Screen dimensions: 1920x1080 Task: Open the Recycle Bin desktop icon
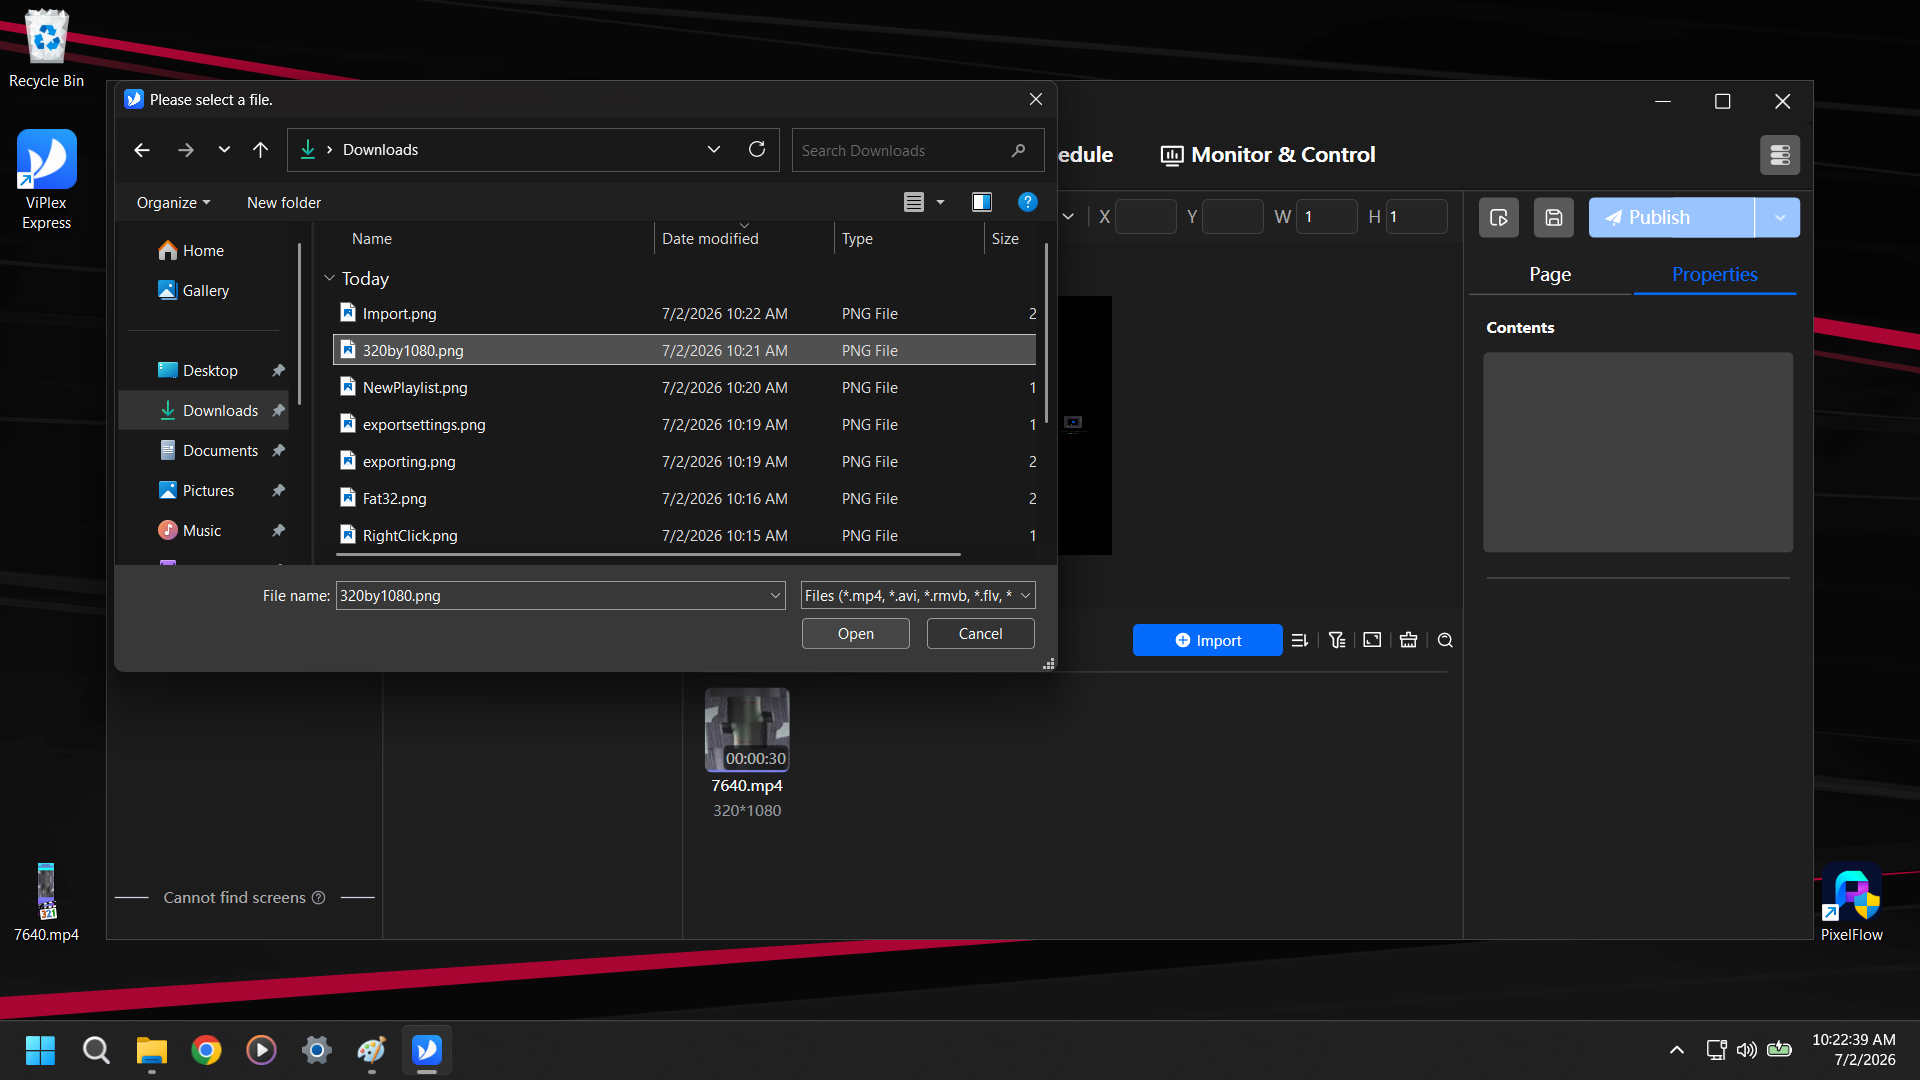coord(46,49)
